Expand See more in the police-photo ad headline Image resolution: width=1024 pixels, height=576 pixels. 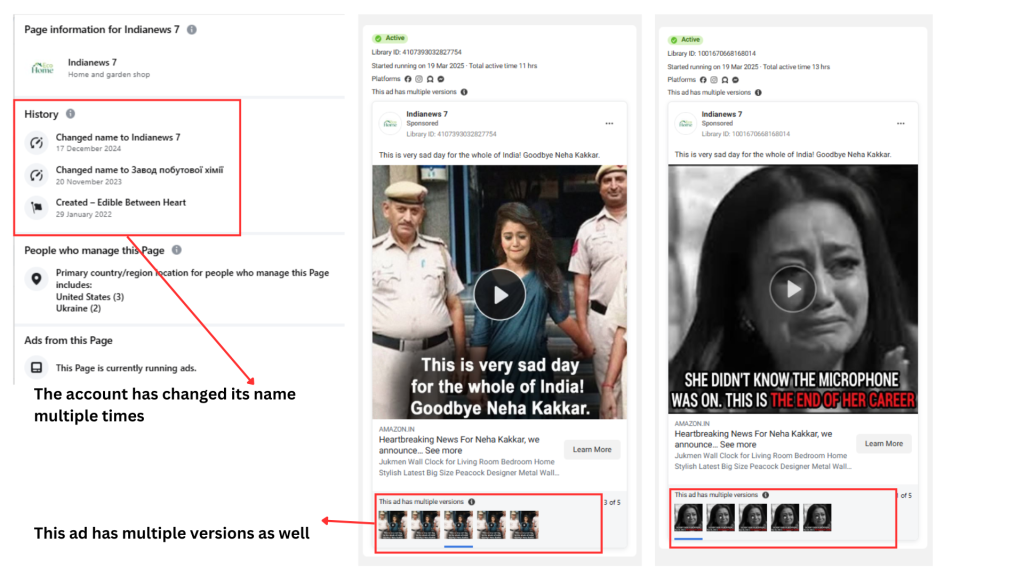tap(443, 451)
